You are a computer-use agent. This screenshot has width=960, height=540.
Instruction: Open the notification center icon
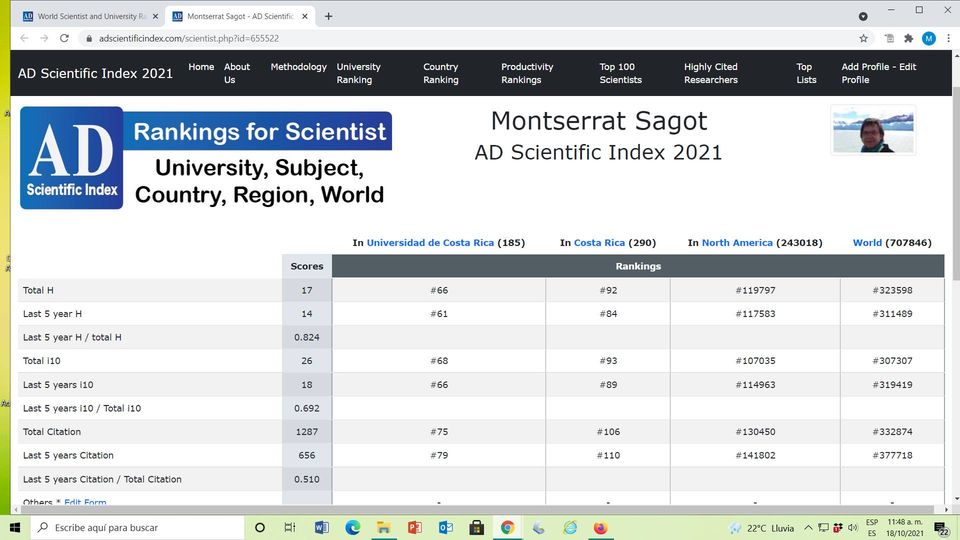942,528
